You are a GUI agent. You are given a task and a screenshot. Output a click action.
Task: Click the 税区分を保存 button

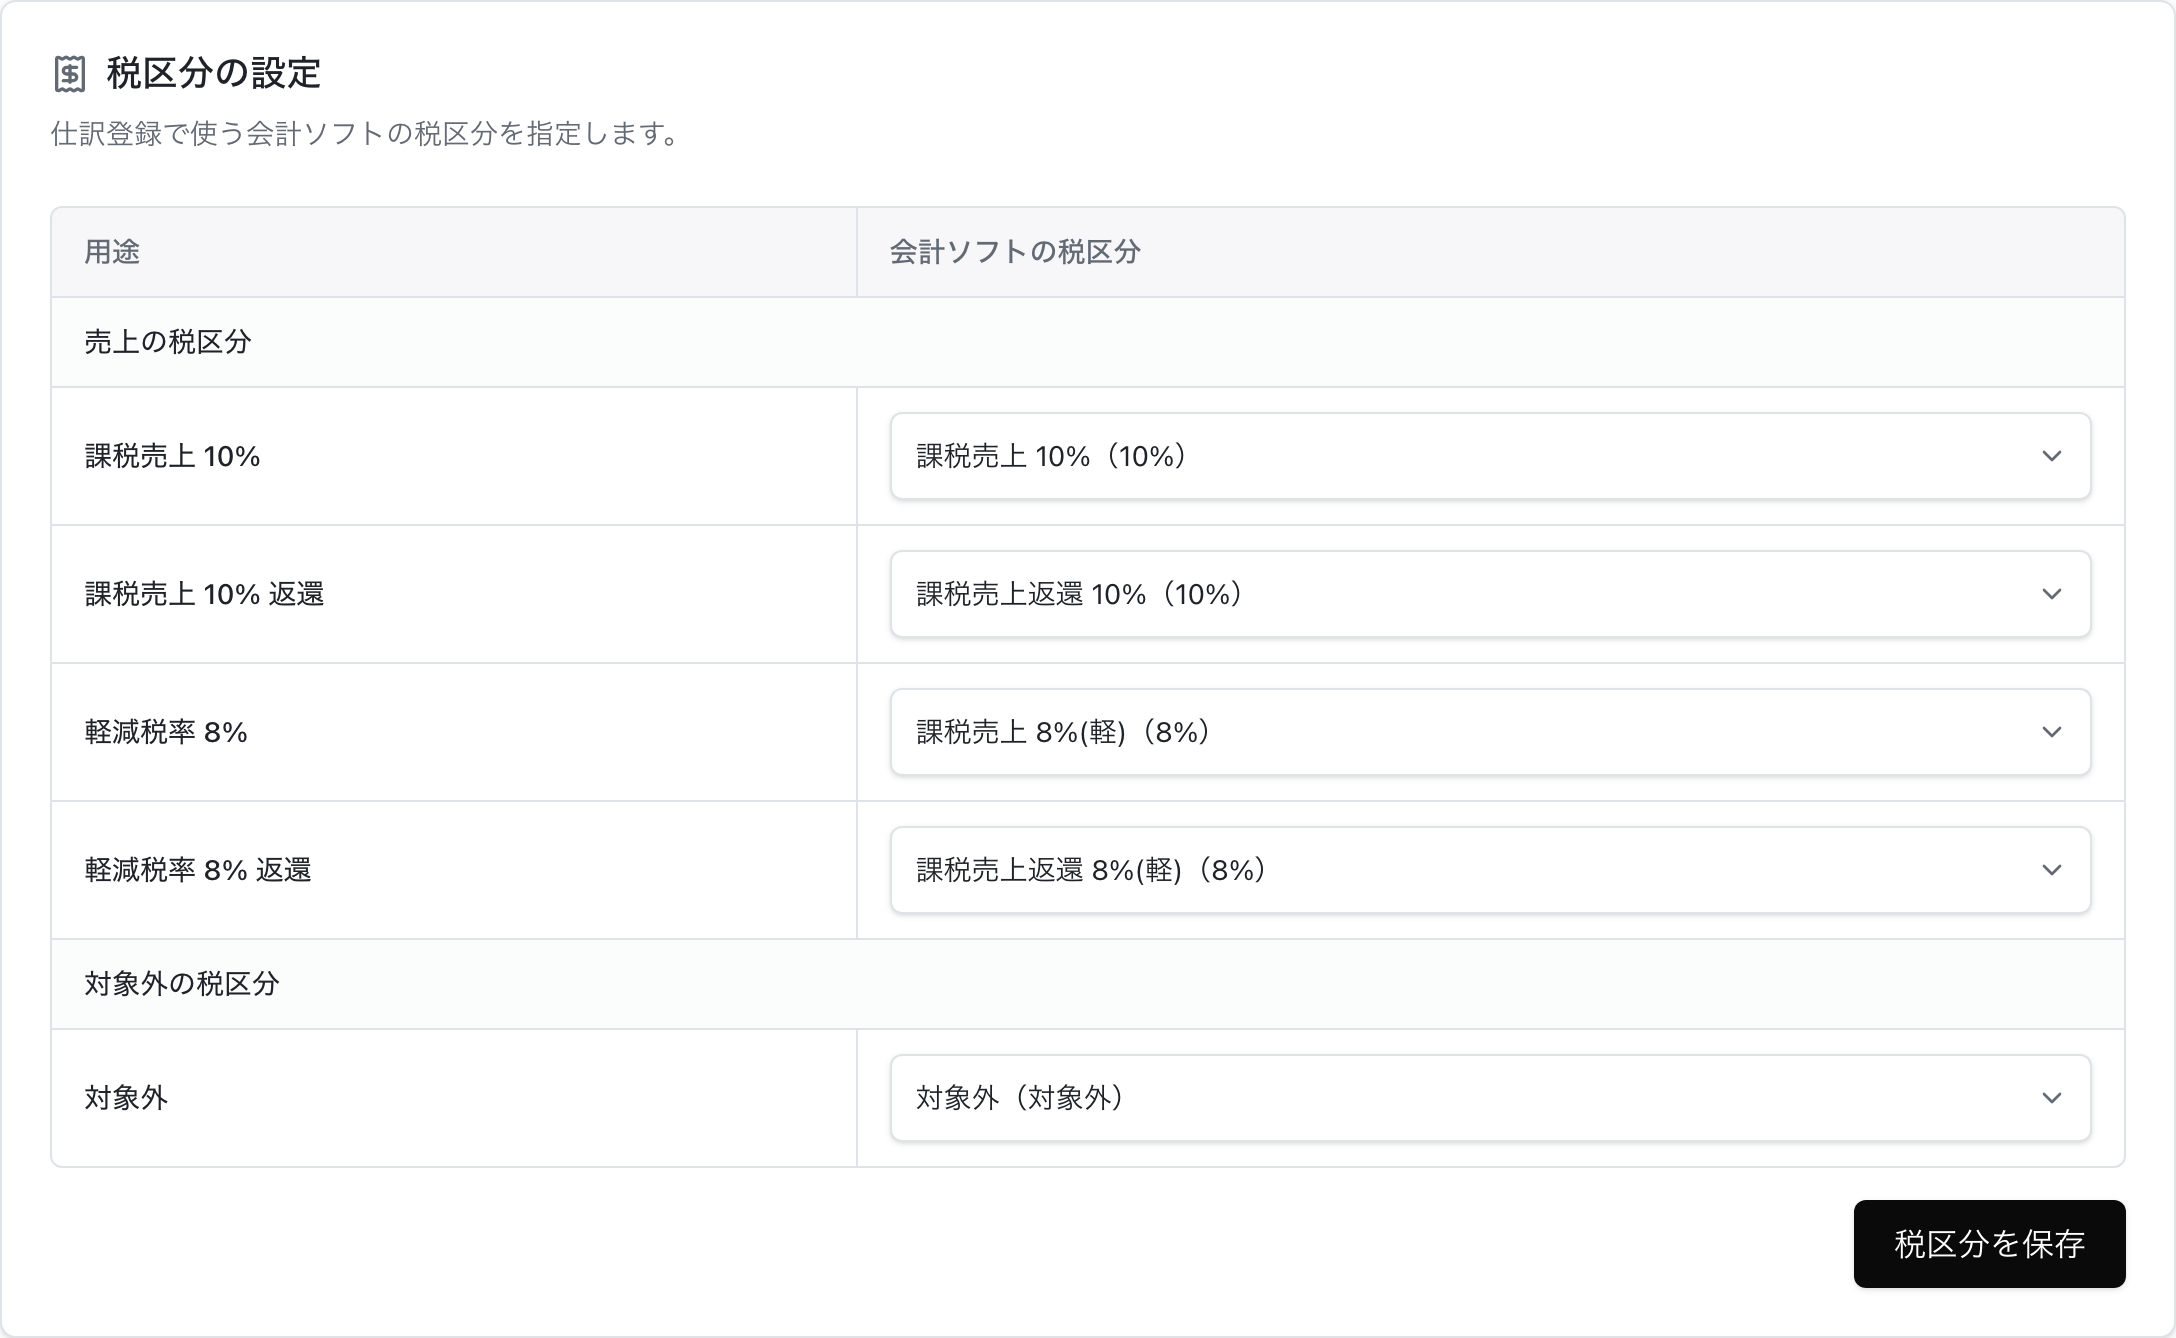(x=1989, y=1244)
